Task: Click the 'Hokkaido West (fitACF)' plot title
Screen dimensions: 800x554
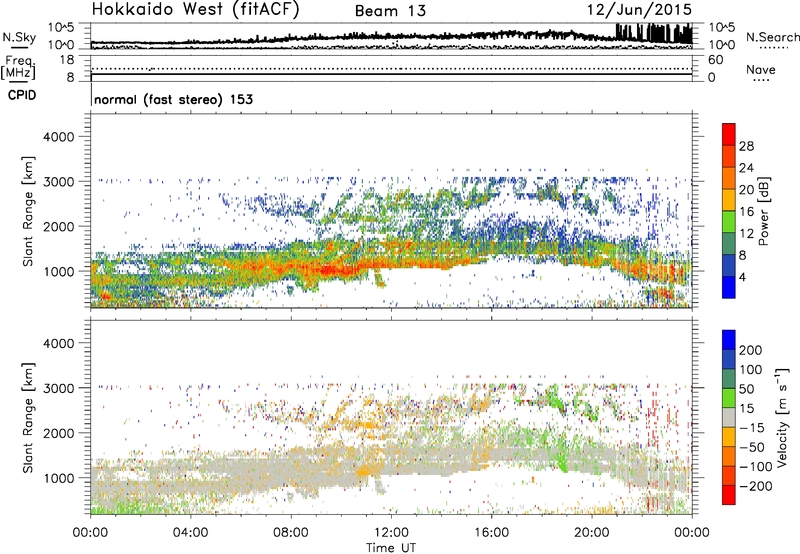Action: point(195,10)
